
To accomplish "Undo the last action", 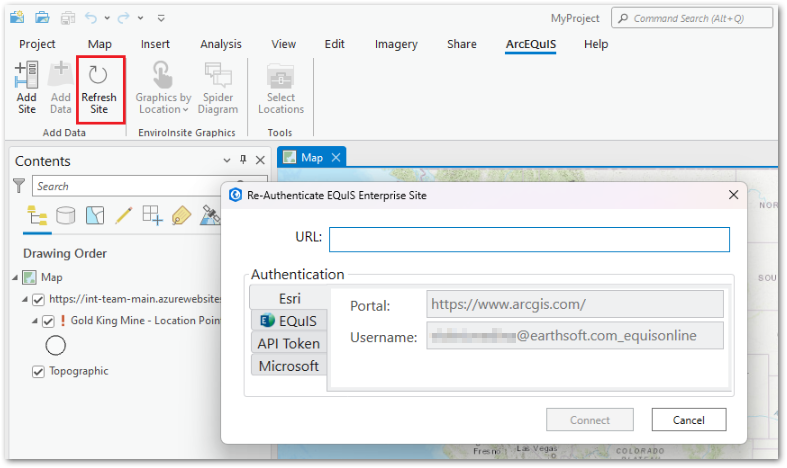I will point(91,18).
